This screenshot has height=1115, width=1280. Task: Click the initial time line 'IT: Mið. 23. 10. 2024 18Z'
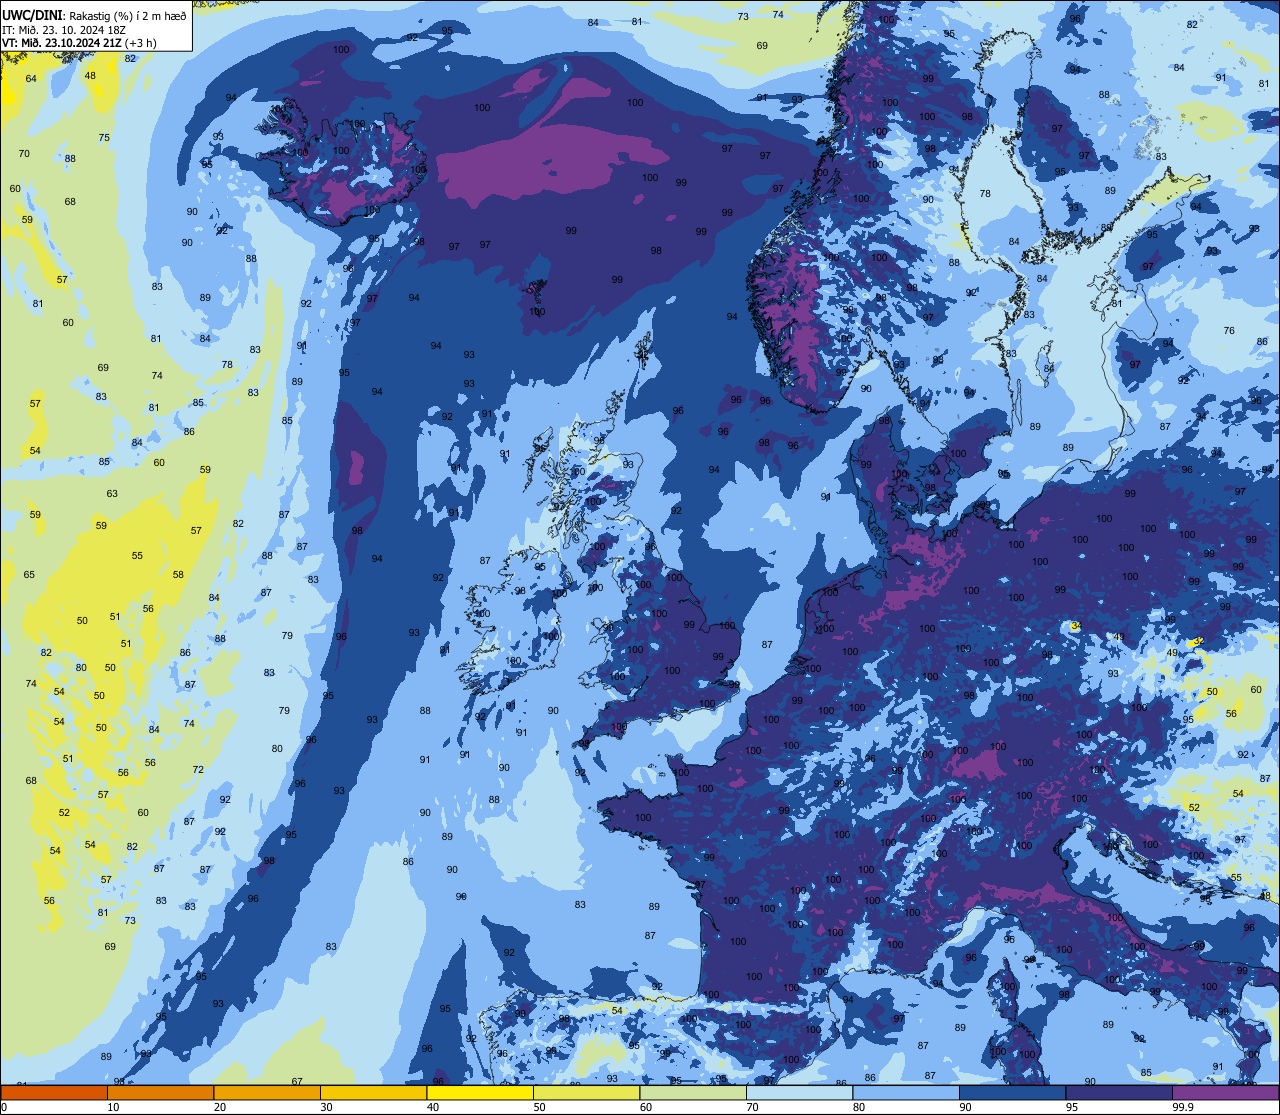coord(64,29)
